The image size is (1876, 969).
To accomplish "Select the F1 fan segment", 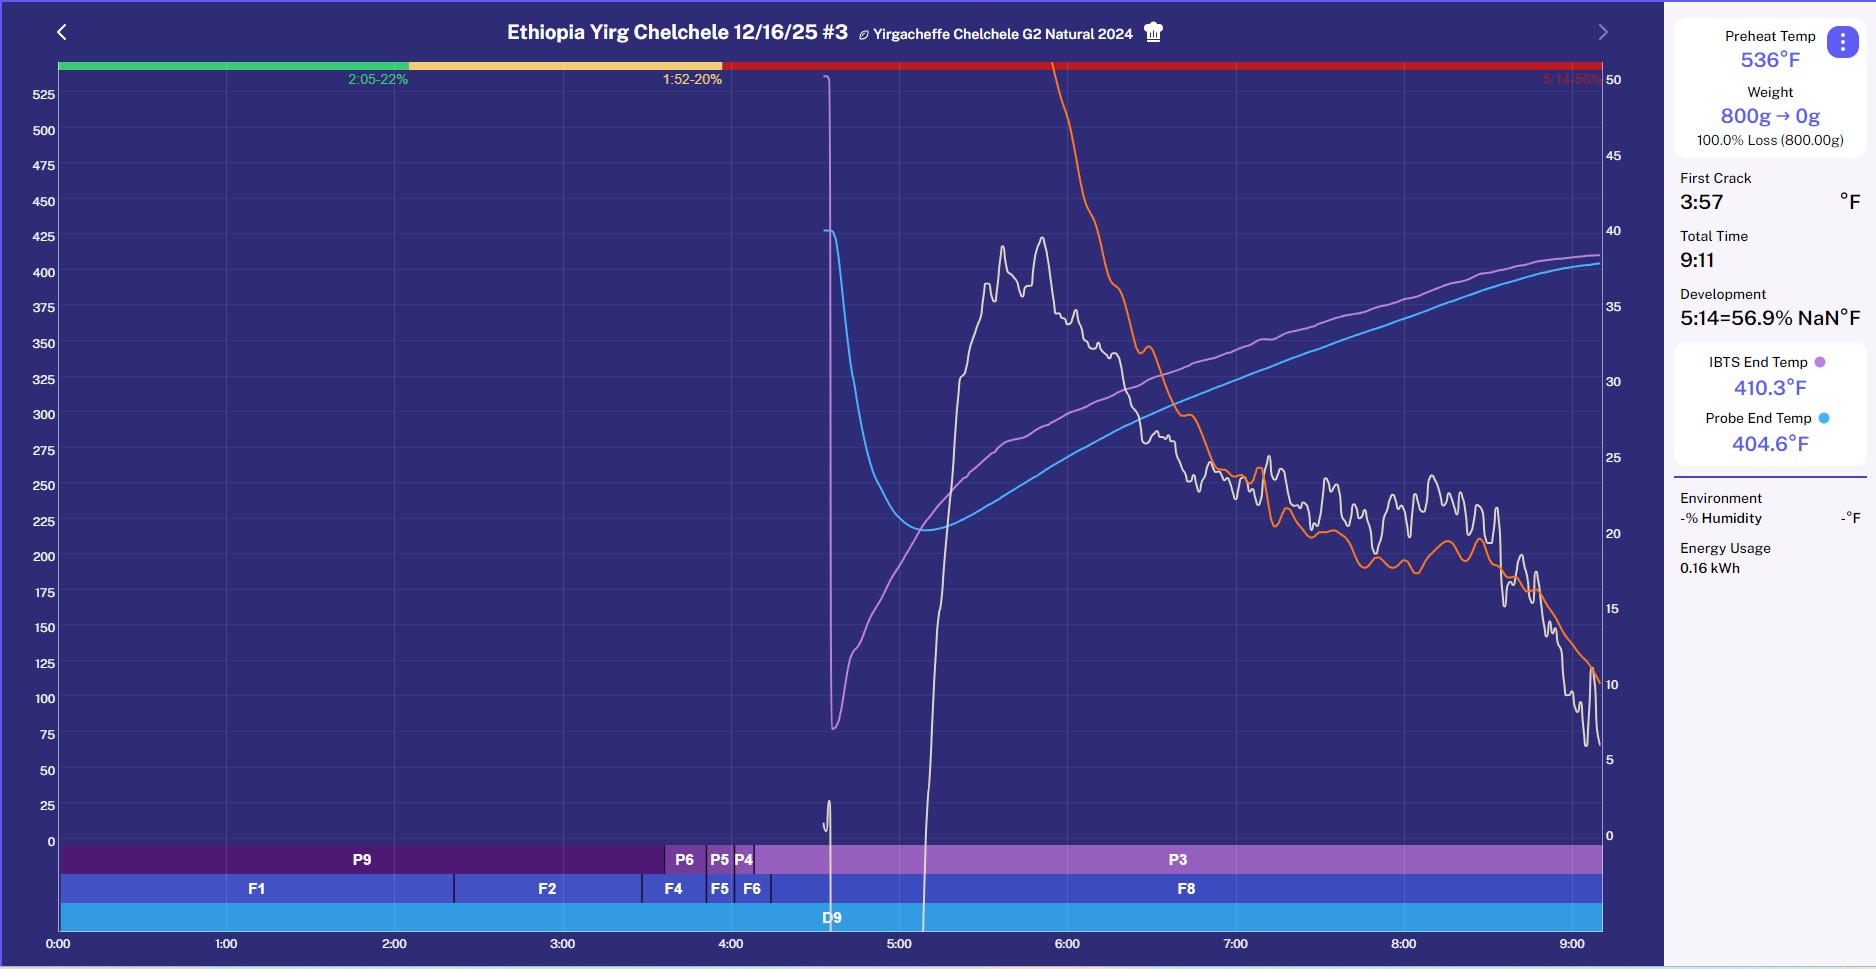I will click(256, 888).
